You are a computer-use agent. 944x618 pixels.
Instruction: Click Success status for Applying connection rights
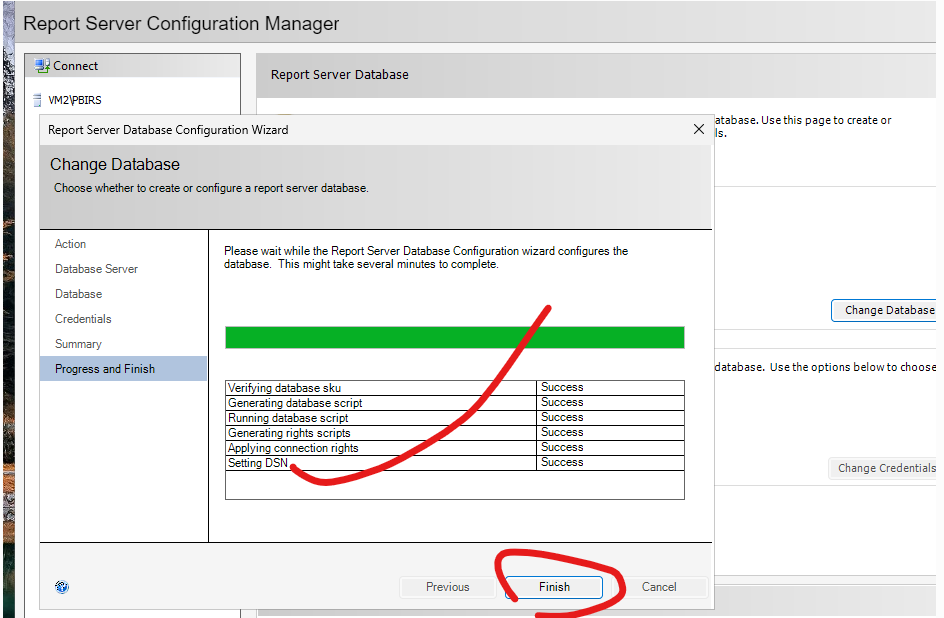point(562,447)
